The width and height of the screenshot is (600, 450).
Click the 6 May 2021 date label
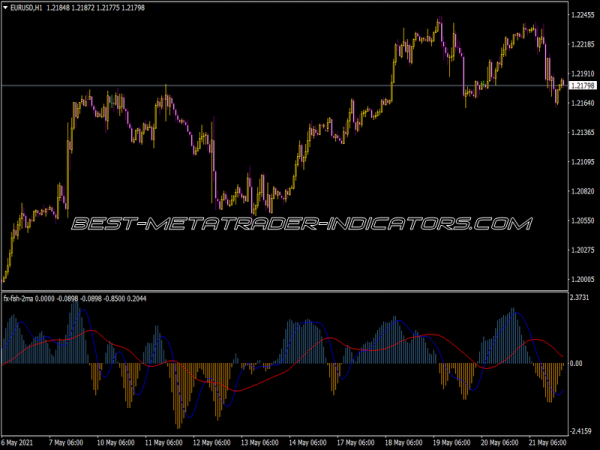20,441
